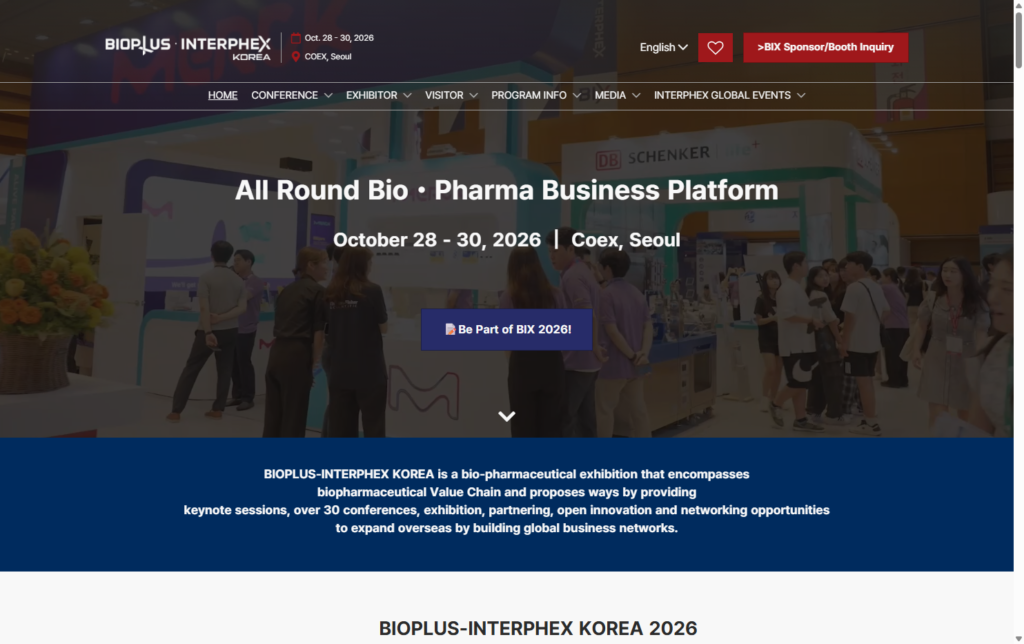Image resolution: width=1024 pixels, height=644 pixels.
Task: Click document icon in Be Part of BIX button
Action: pos(450,329)
